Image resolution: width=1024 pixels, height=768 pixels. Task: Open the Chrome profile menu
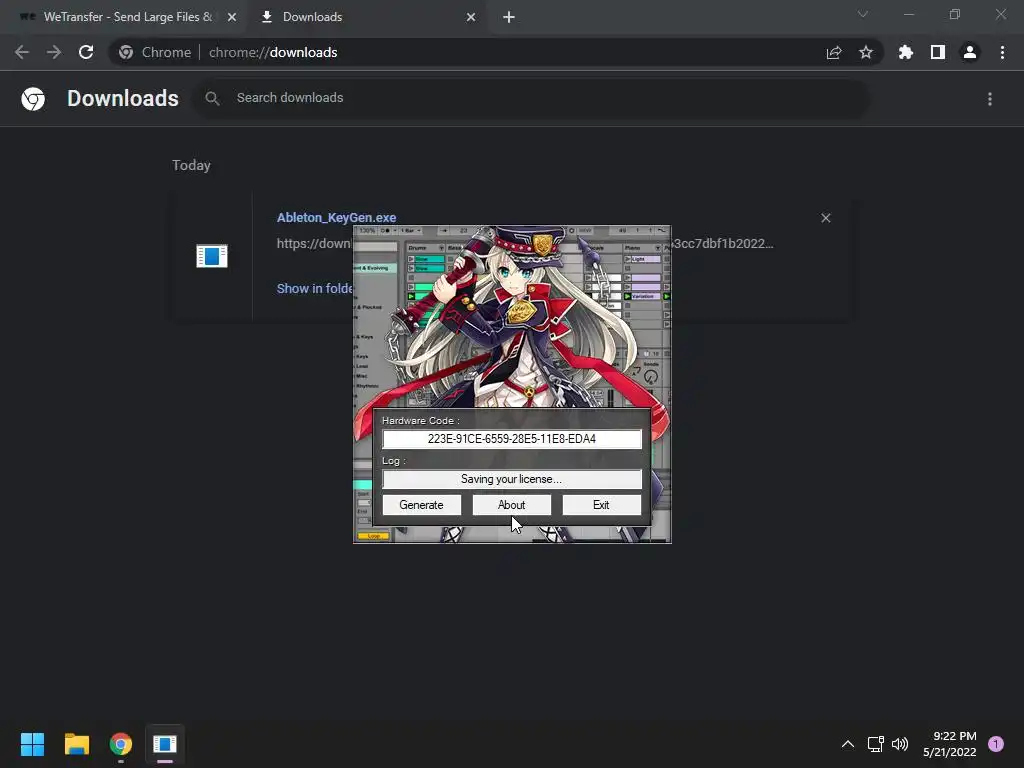point(970,52)
